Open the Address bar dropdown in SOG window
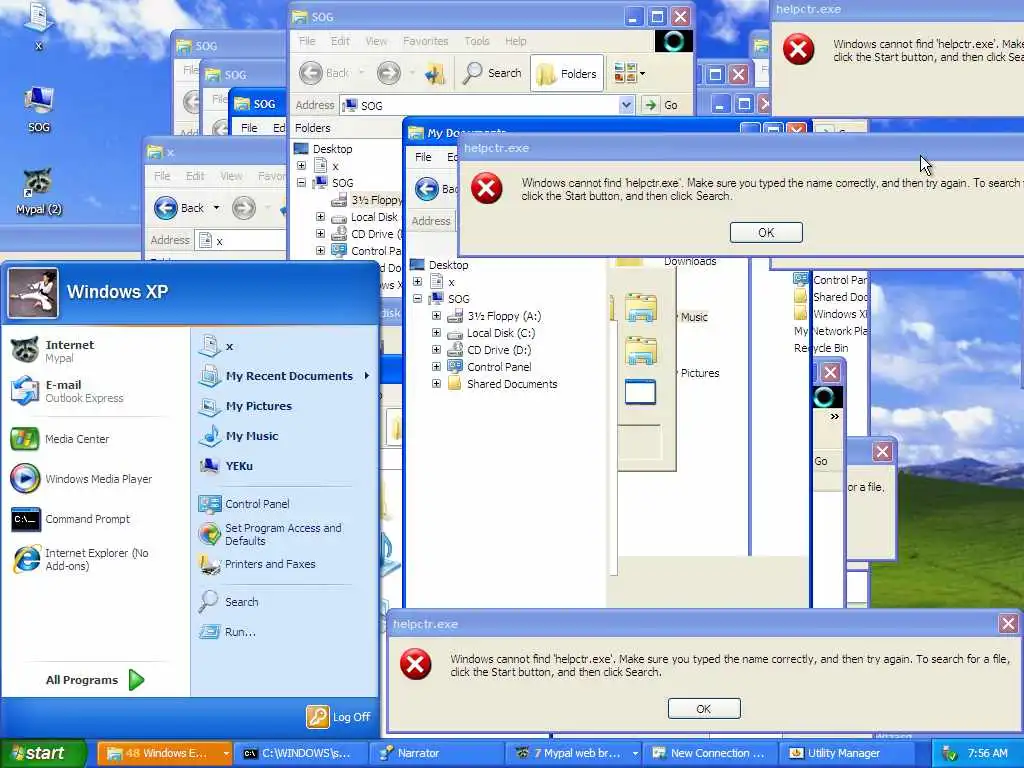The height and width of the screenshot is (768, 1024). (x=626, y=104)
